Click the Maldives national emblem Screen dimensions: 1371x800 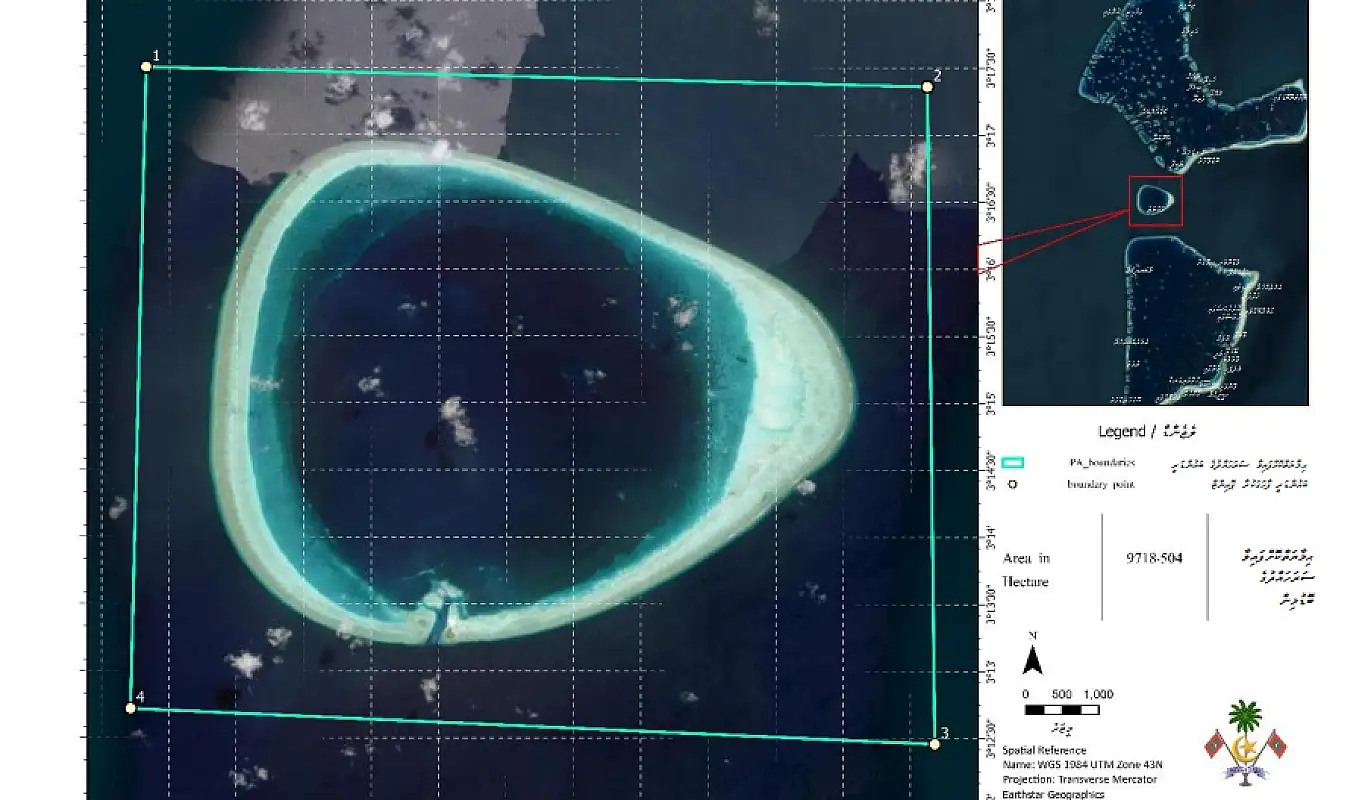tap(1245, 741)
